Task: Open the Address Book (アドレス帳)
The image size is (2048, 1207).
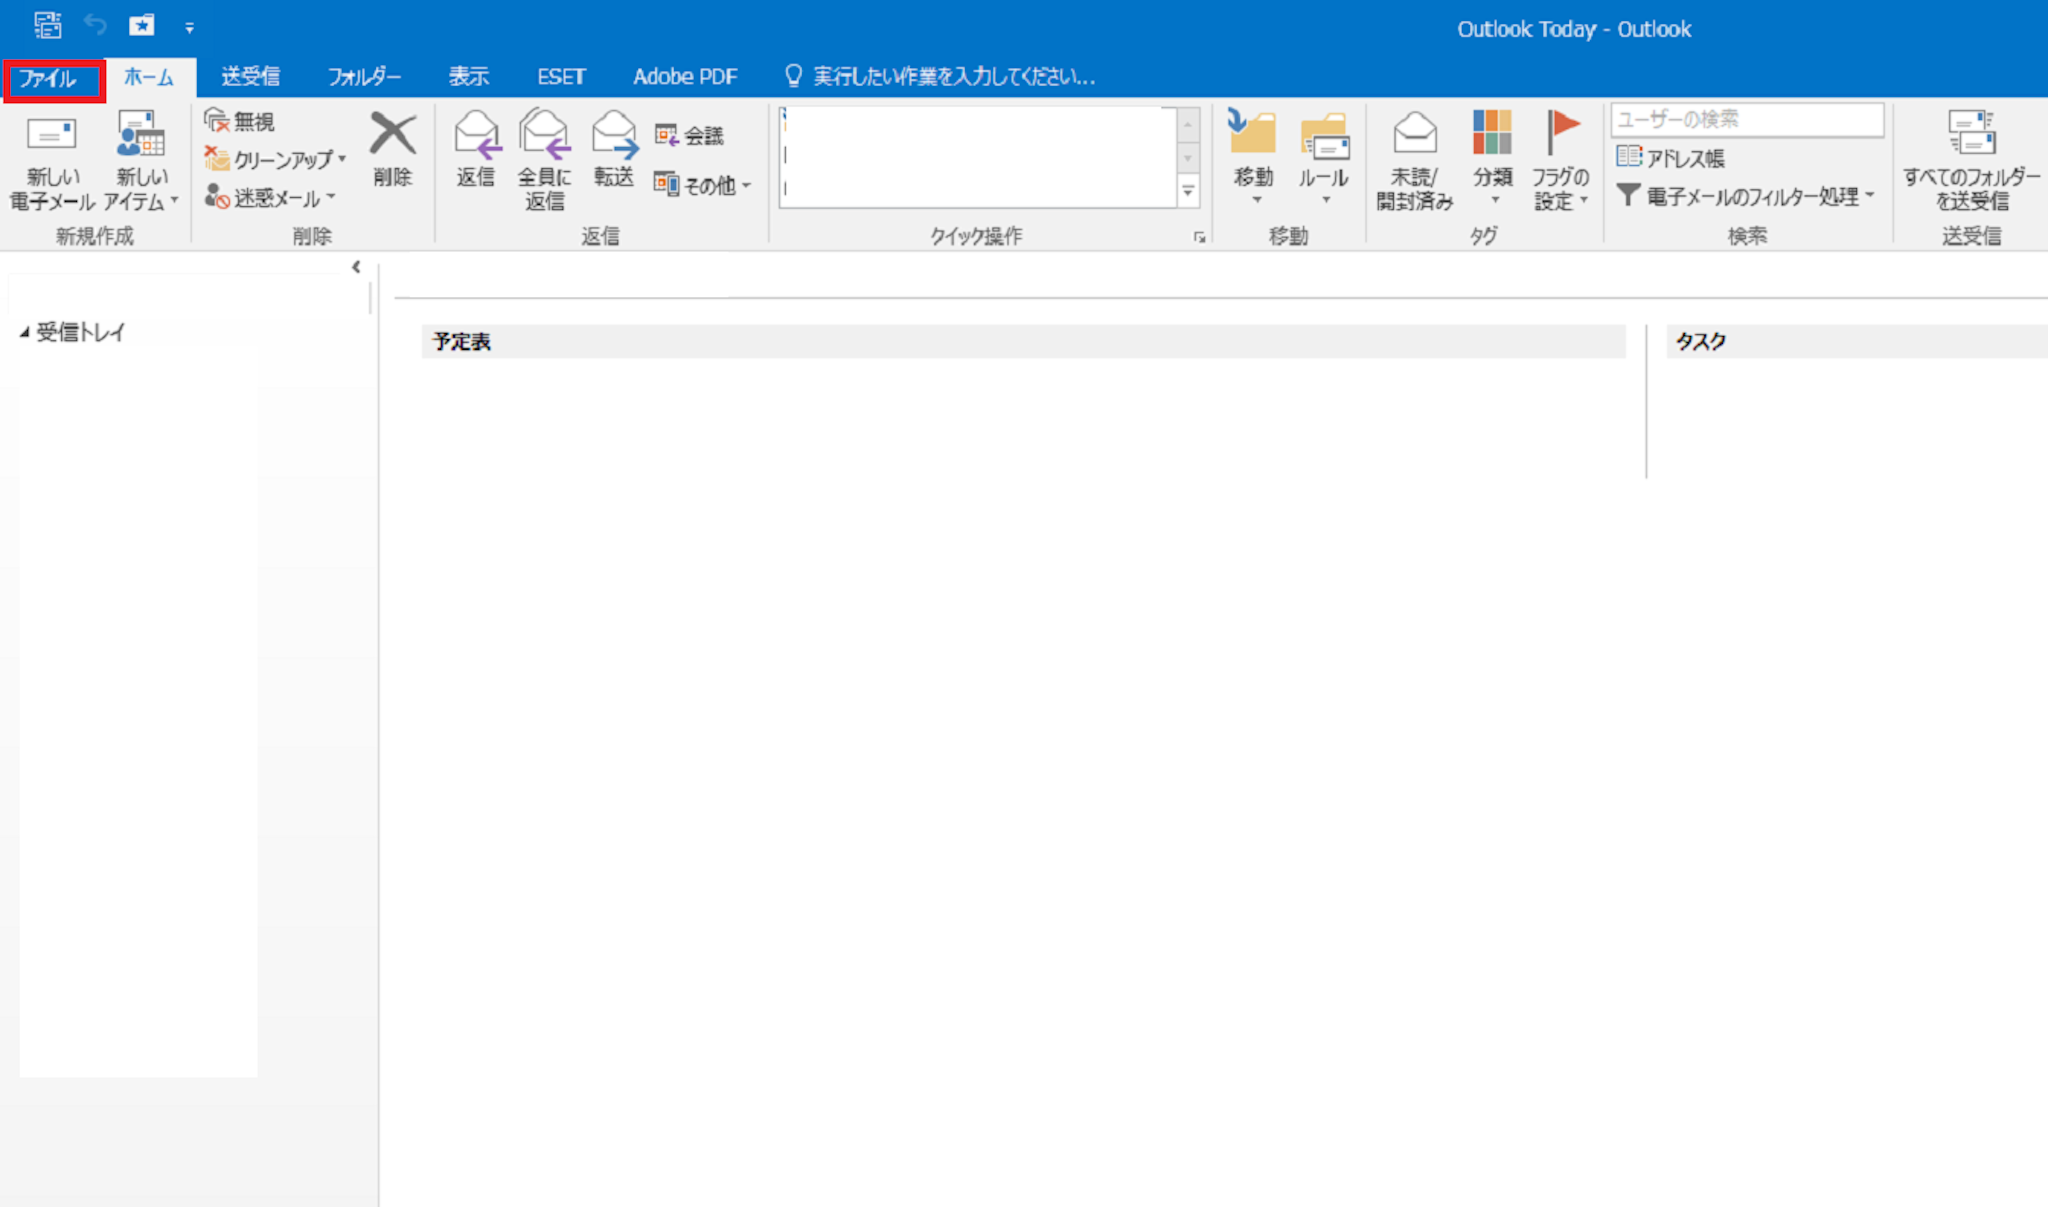Action: 1671,158
